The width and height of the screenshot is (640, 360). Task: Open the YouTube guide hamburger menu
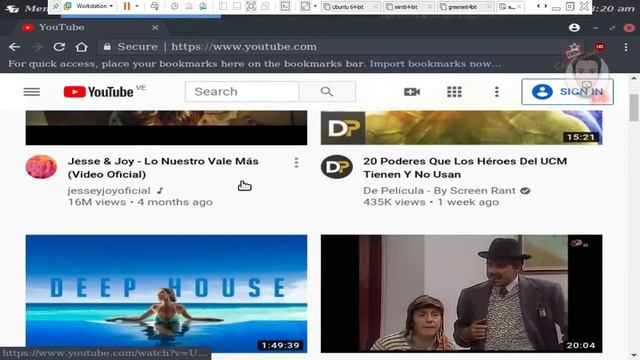click(x=32, y=92)
